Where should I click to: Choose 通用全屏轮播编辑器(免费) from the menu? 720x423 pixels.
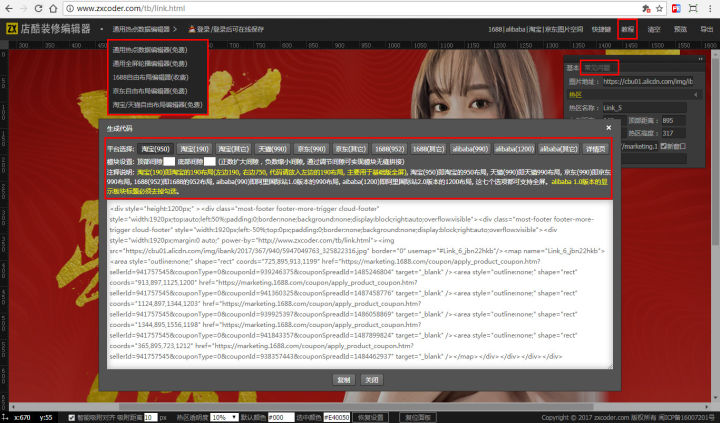tap(150, 63)
